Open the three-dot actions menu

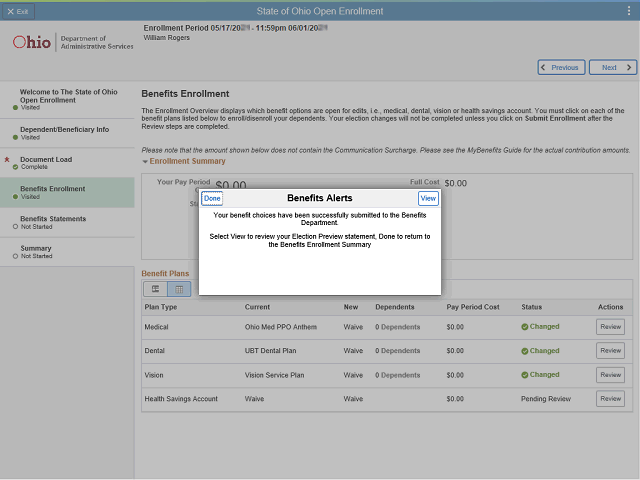pyautogui.click(x=628, y=11)
